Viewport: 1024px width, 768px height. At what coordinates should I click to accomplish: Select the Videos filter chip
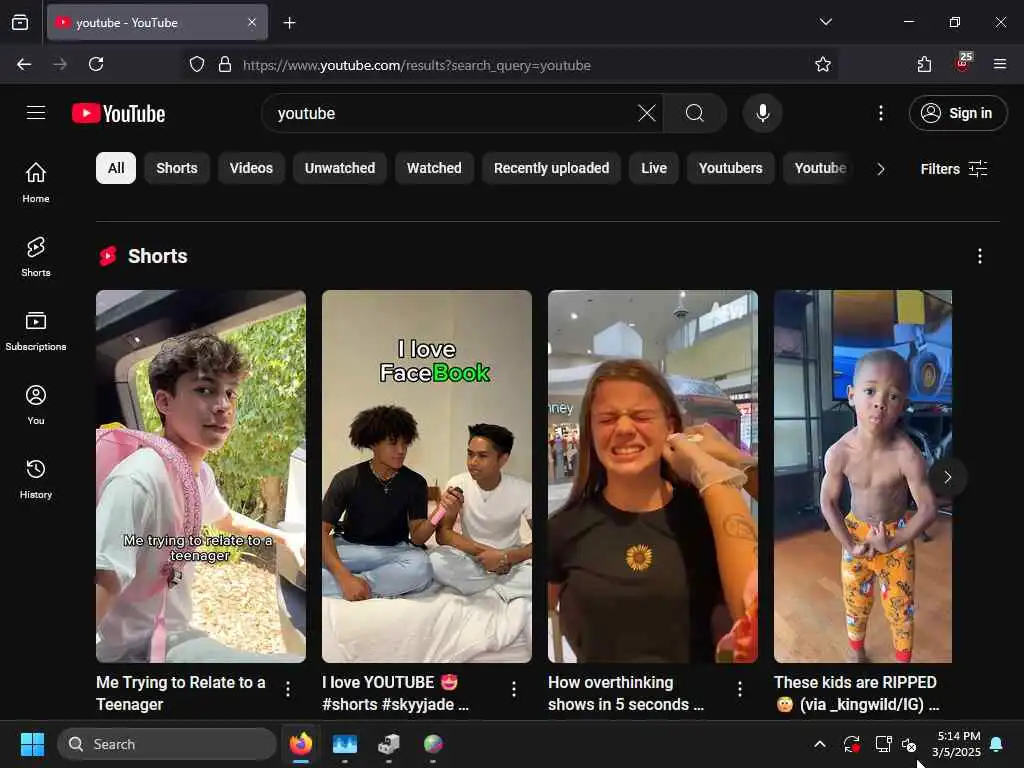pyautogui.click(x=251, y=168)
